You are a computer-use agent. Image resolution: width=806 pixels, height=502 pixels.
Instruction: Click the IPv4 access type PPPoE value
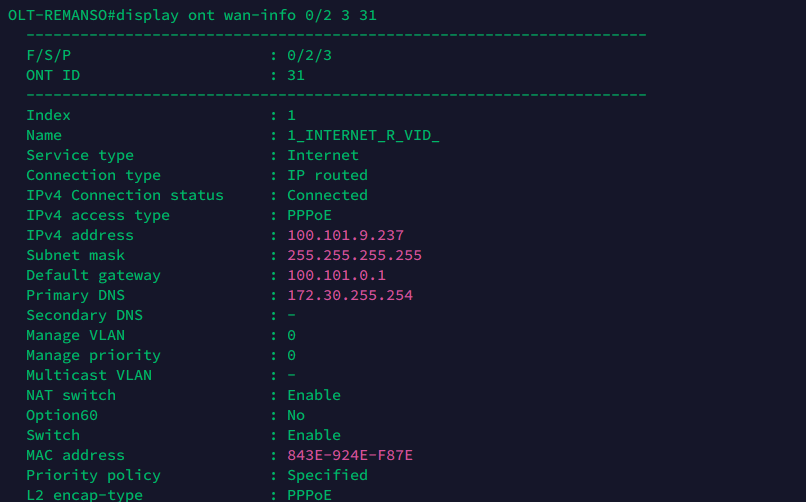click(x=309, y=215)
